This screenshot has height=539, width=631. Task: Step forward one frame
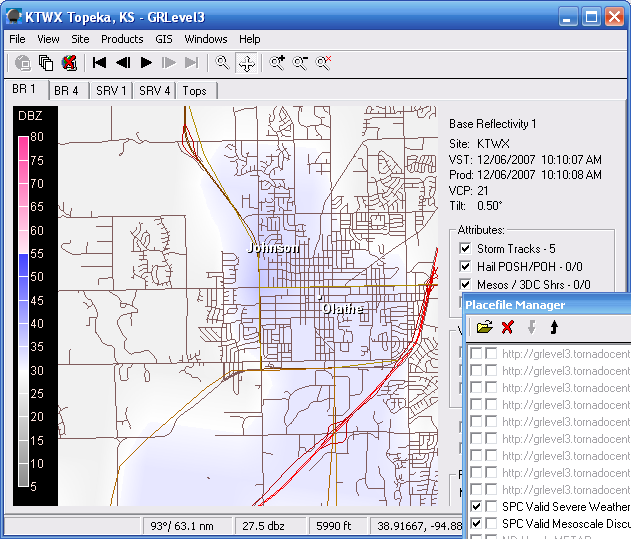click(169, 63)
